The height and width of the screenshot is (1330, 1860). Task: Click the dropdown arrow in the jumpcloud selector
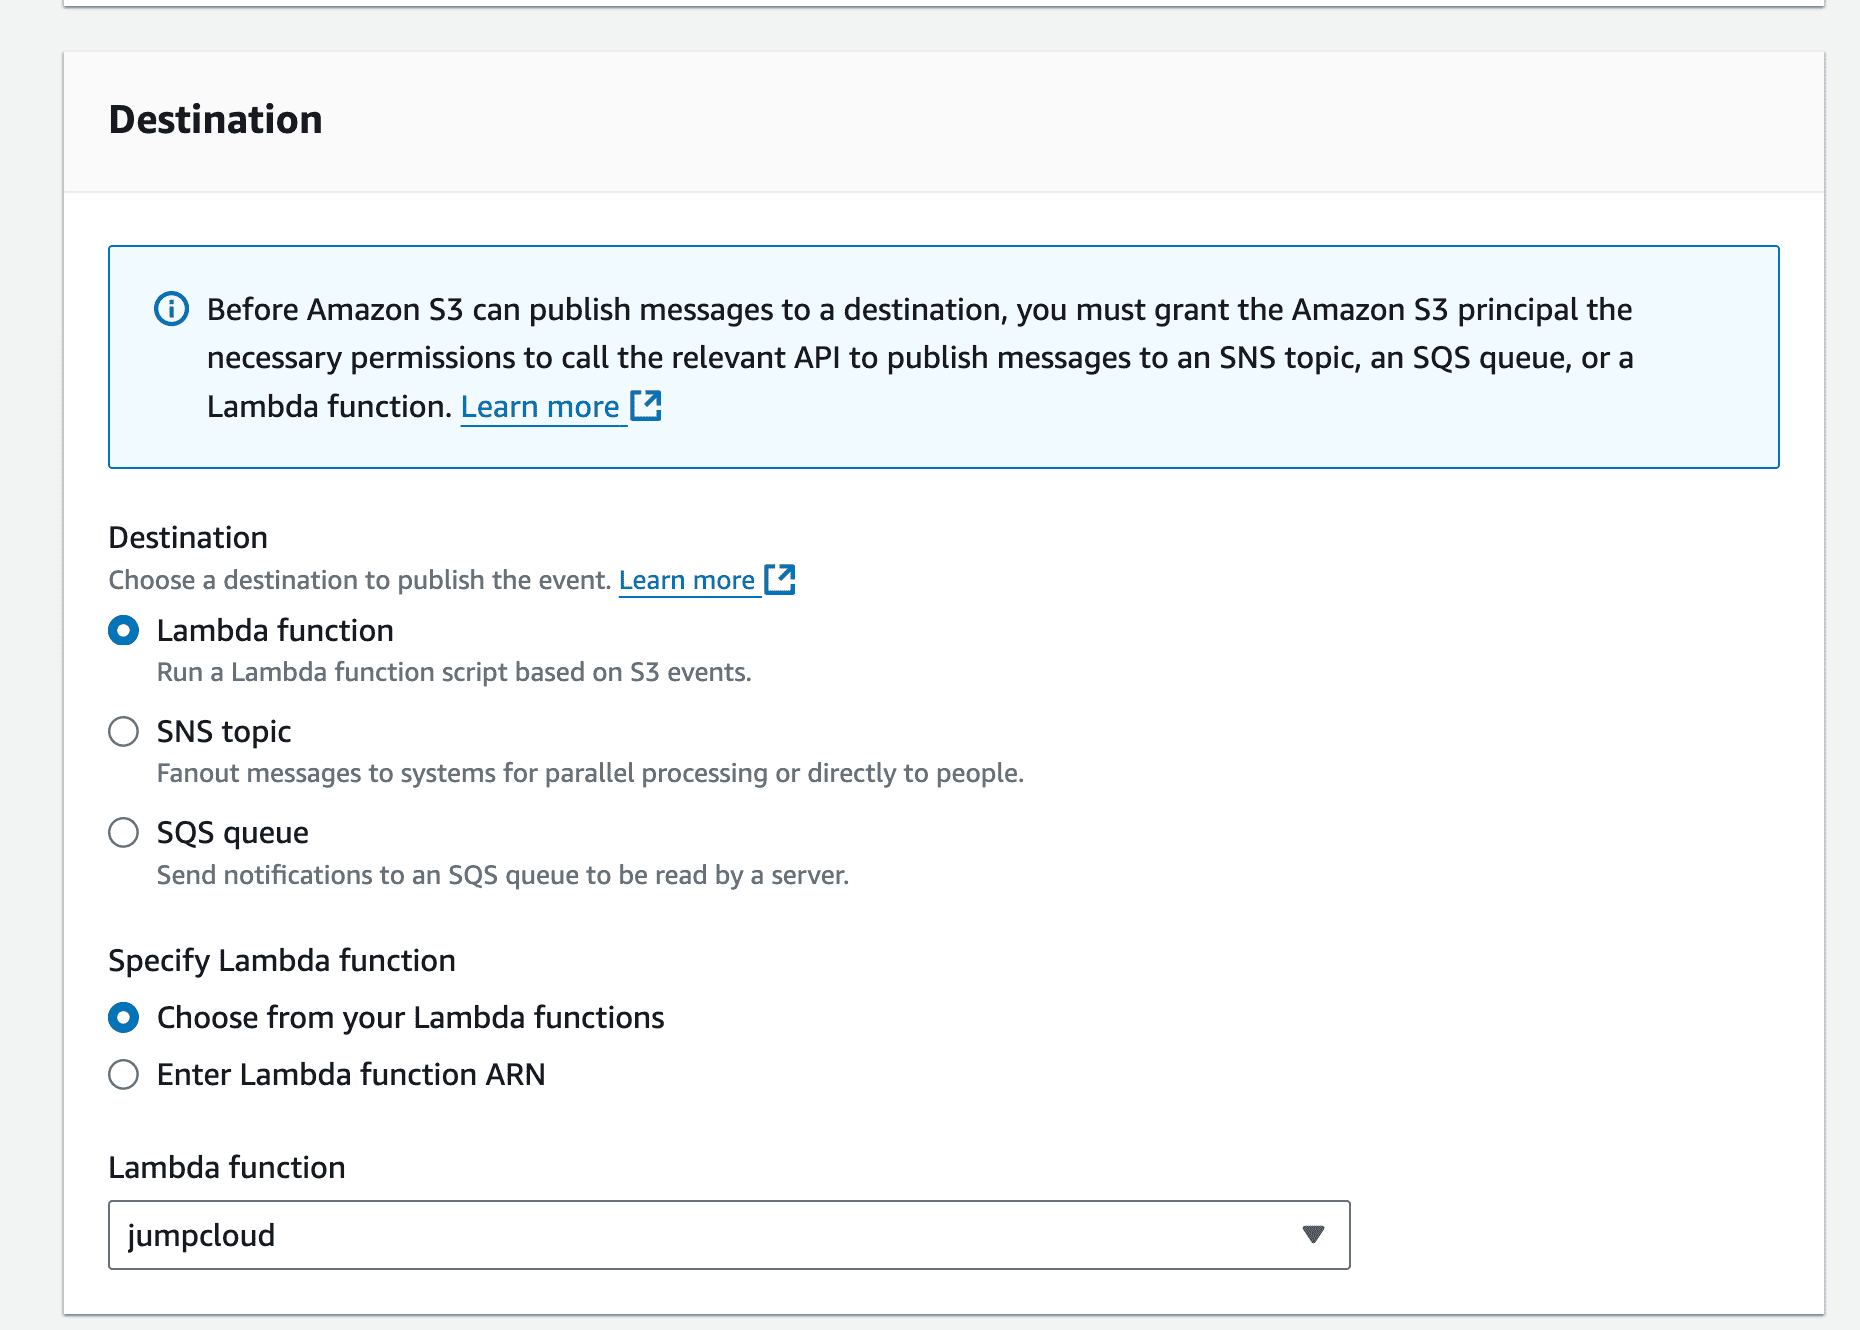1313,1235
